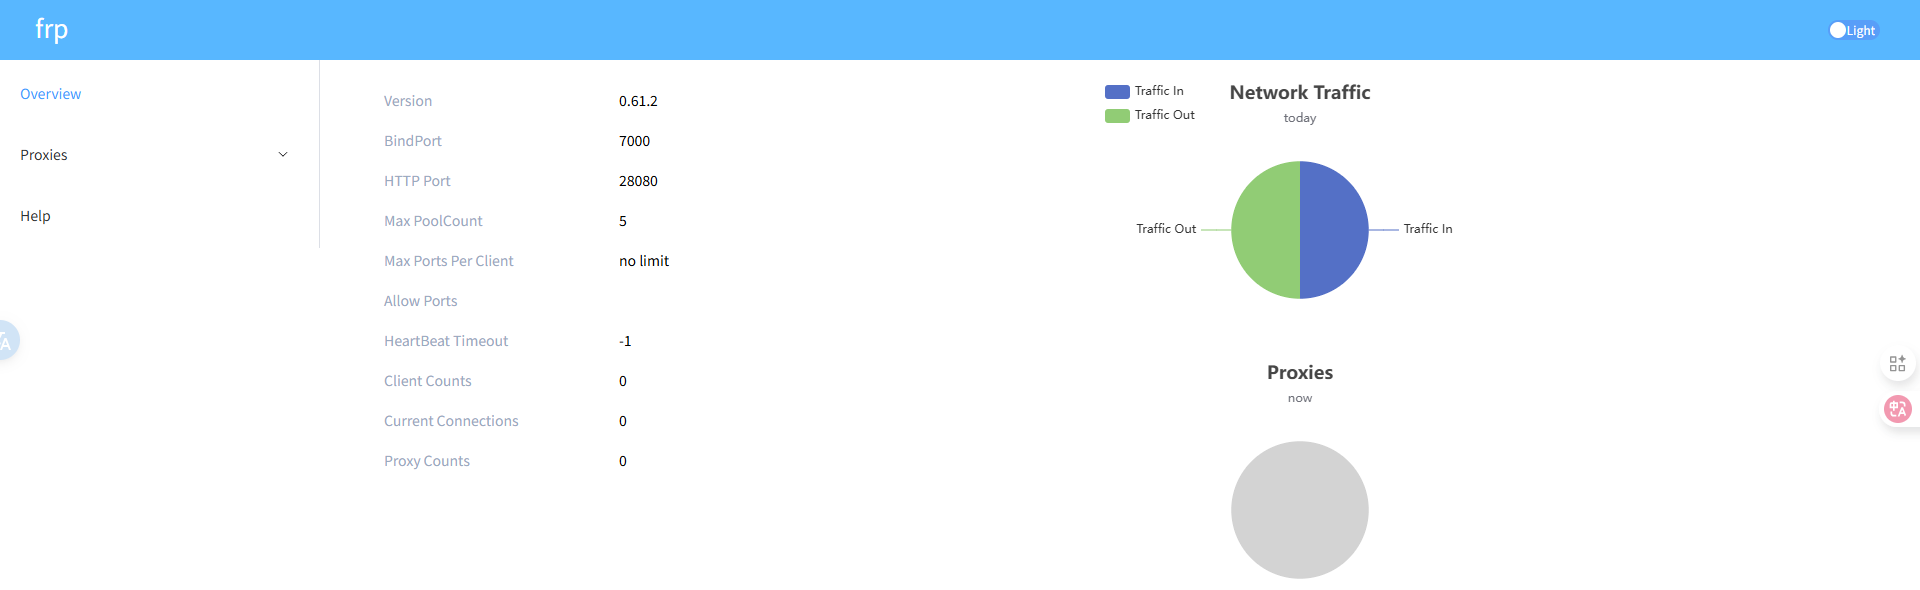Click the Proxies sidebar menu label
1920x590 pixels.
point(44,155)
